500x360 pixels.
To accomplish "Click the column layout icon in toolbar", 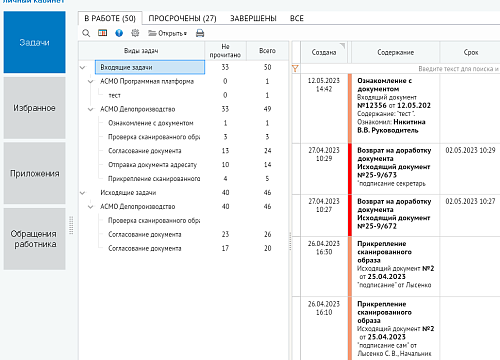I will pos(103,33).
